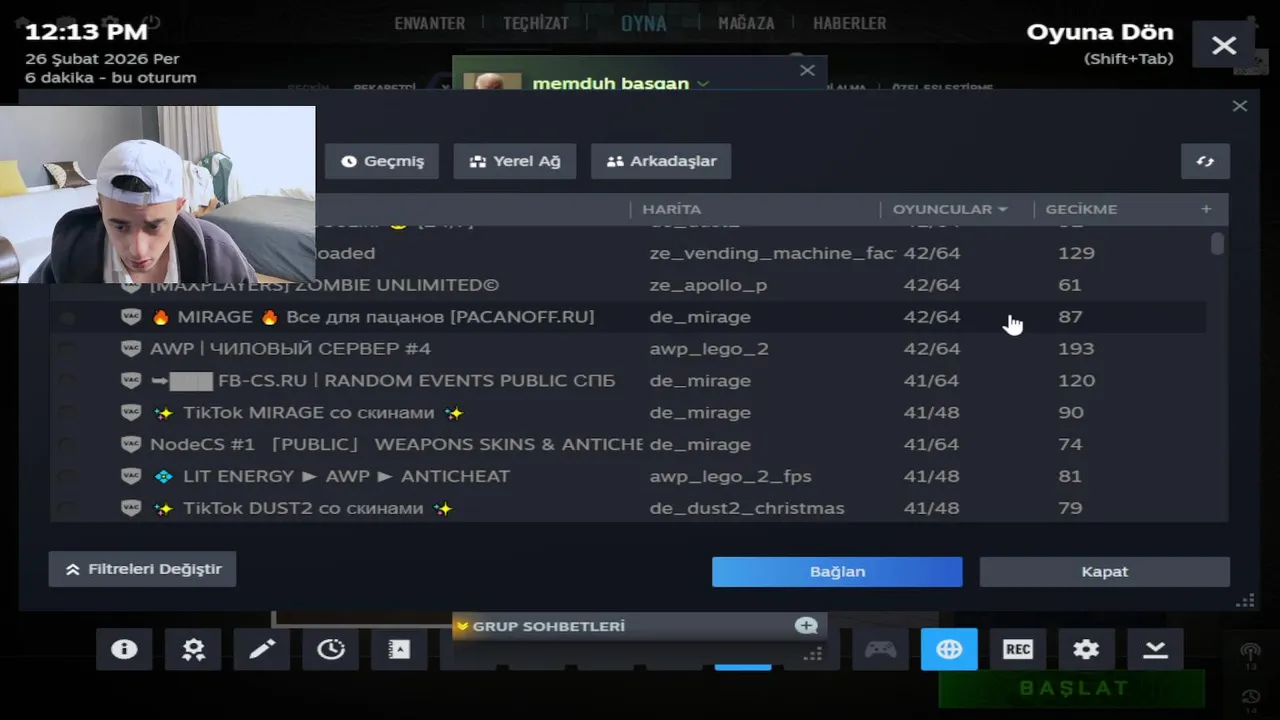Image resolution: width=1280 pixels, height=720 pixels.
Task: Add a column with the plus icon
Action: (1206, 209)
